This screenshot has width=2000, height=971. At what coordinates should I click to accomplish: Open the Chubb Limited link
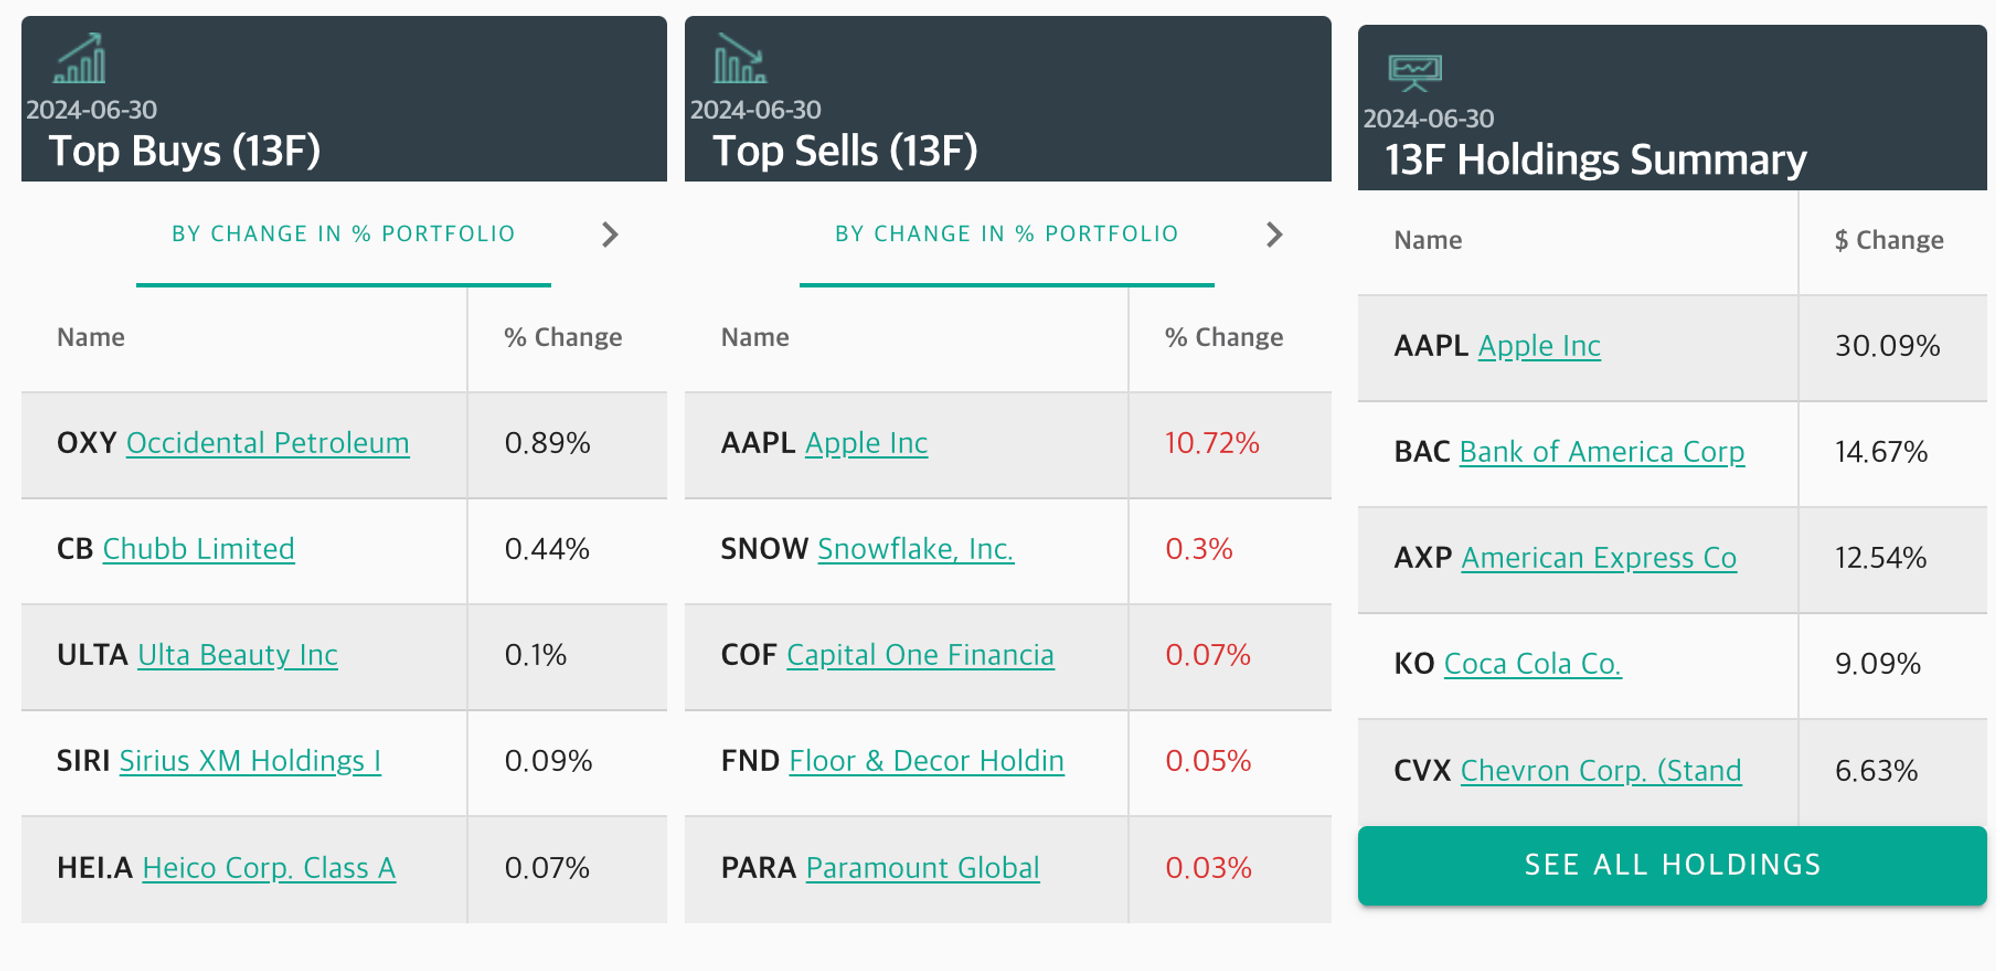coord(198,549)
